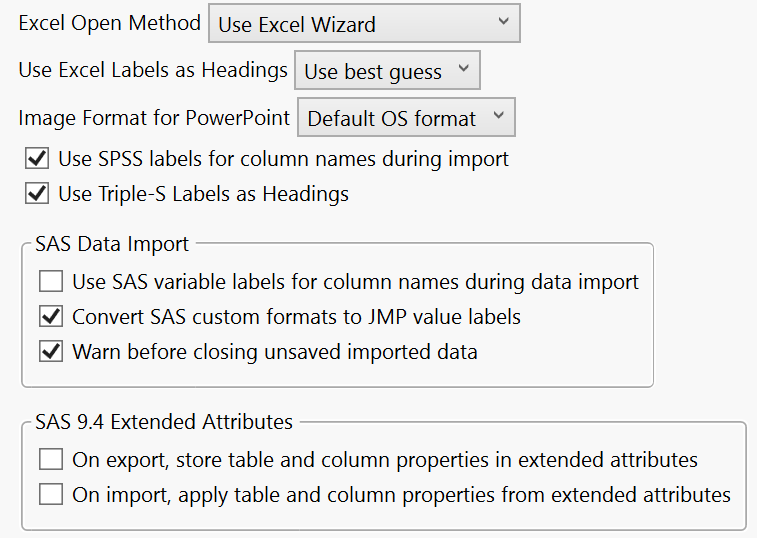Expand the Use Excel Labels as Headings dropdown
The image size is (757, 538).
click(x=386, y=72)
